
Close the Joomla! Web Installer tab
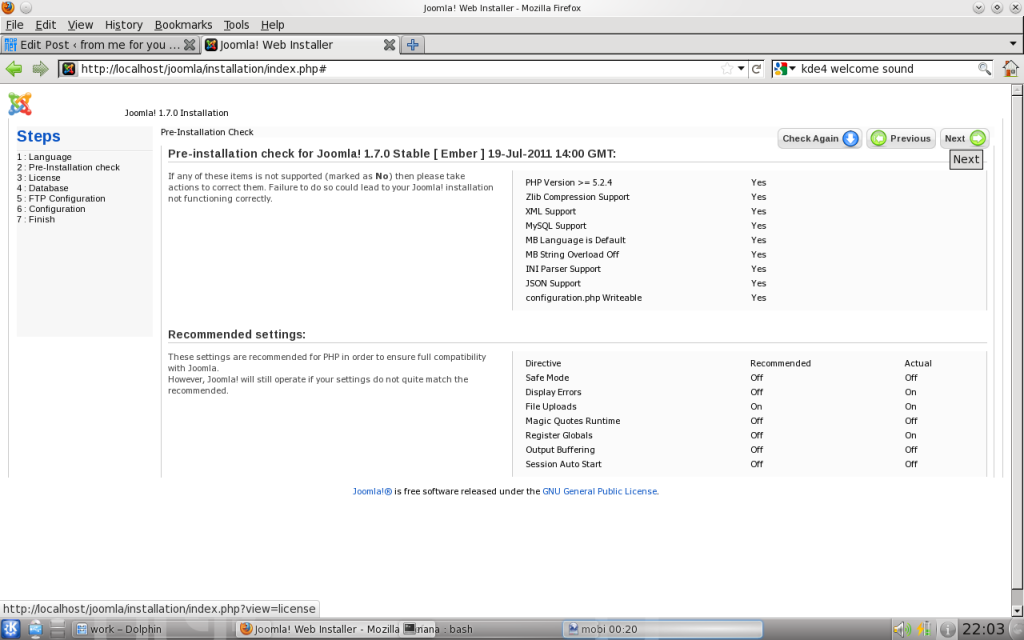(389, 44)
